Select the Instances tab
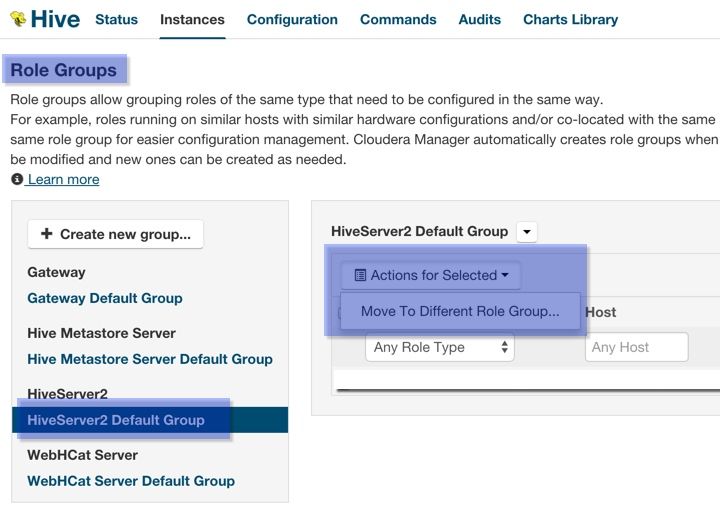Image resolution: width=720 pixels, height=505 pixels. click(192, 19)
